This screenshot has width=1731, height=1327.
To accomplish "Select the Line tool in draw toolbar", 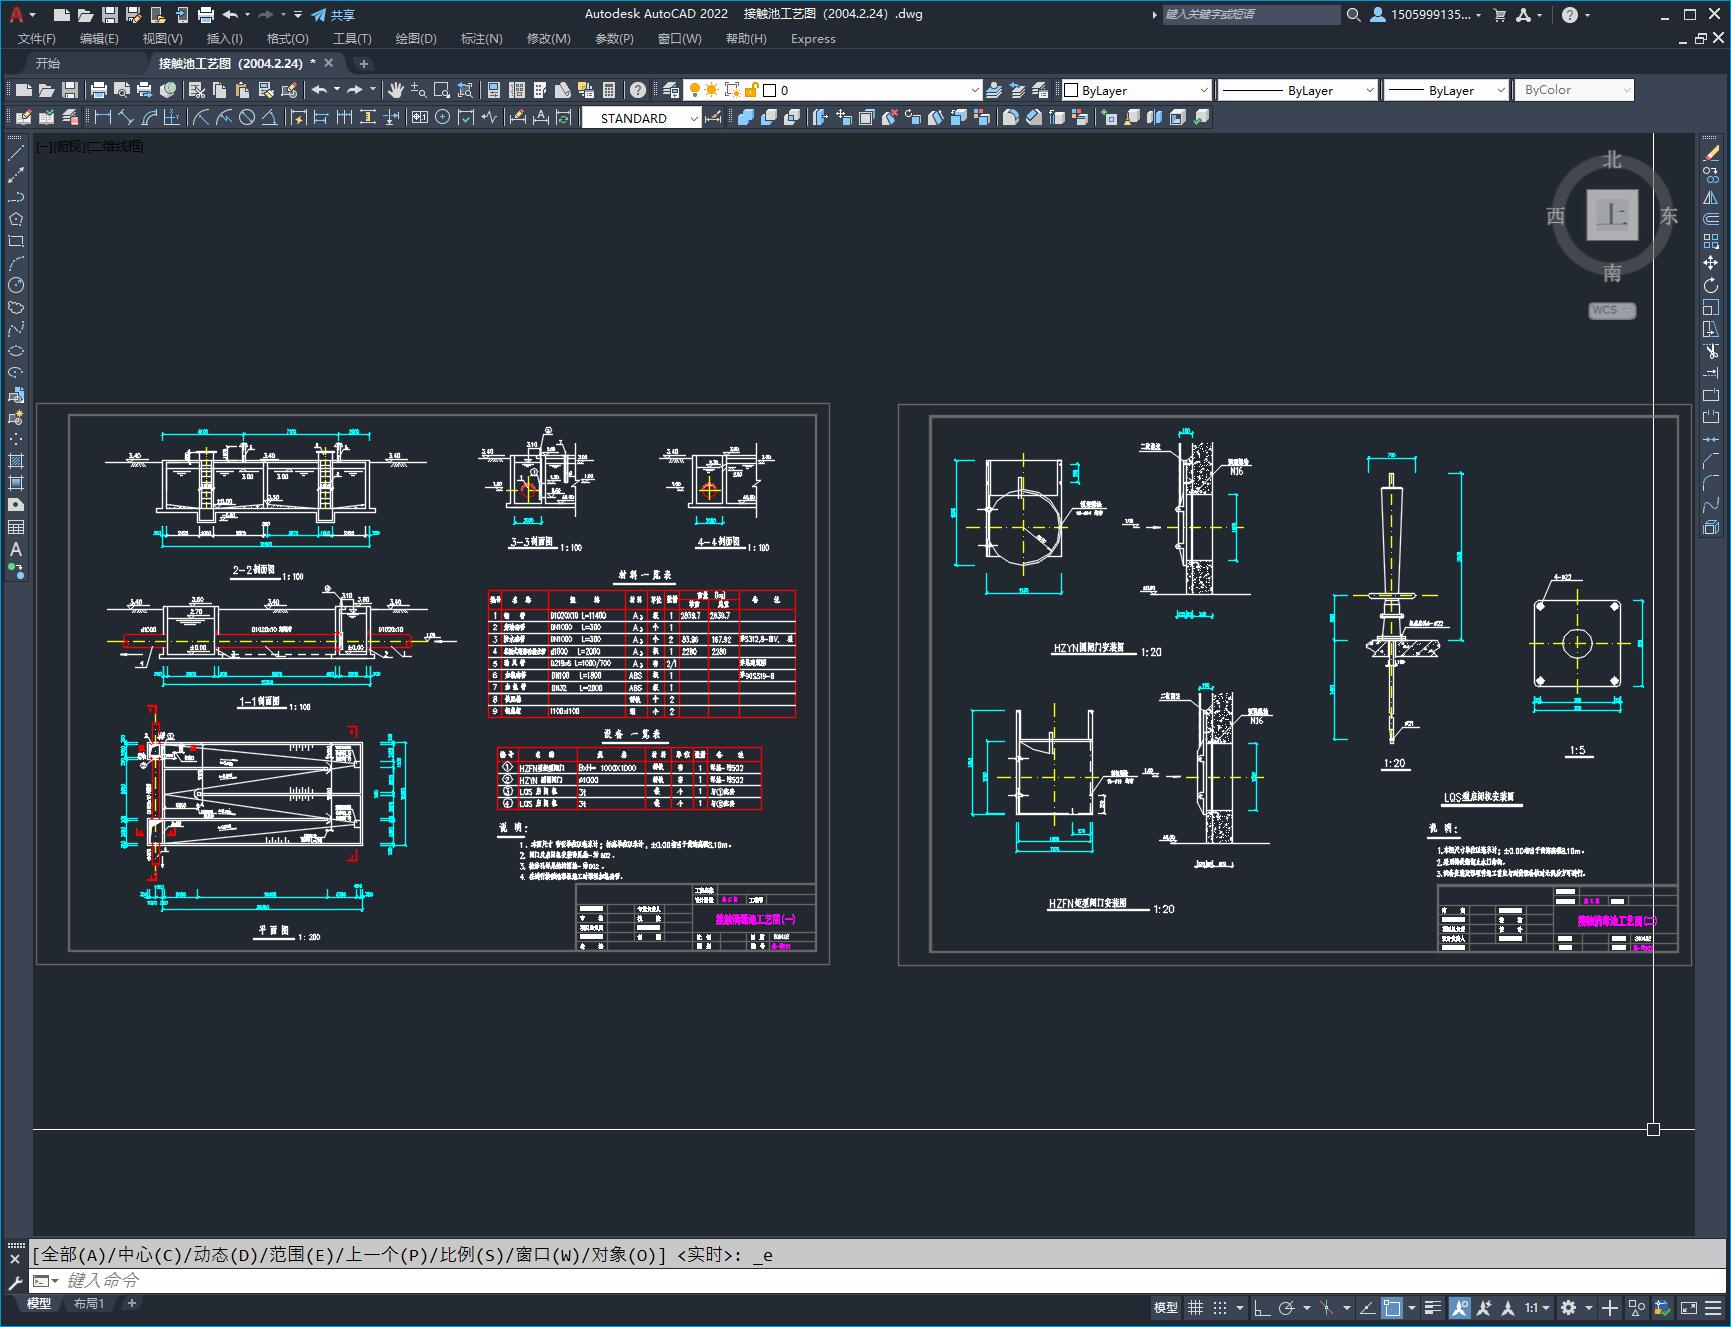I will (x=16, y=153).
